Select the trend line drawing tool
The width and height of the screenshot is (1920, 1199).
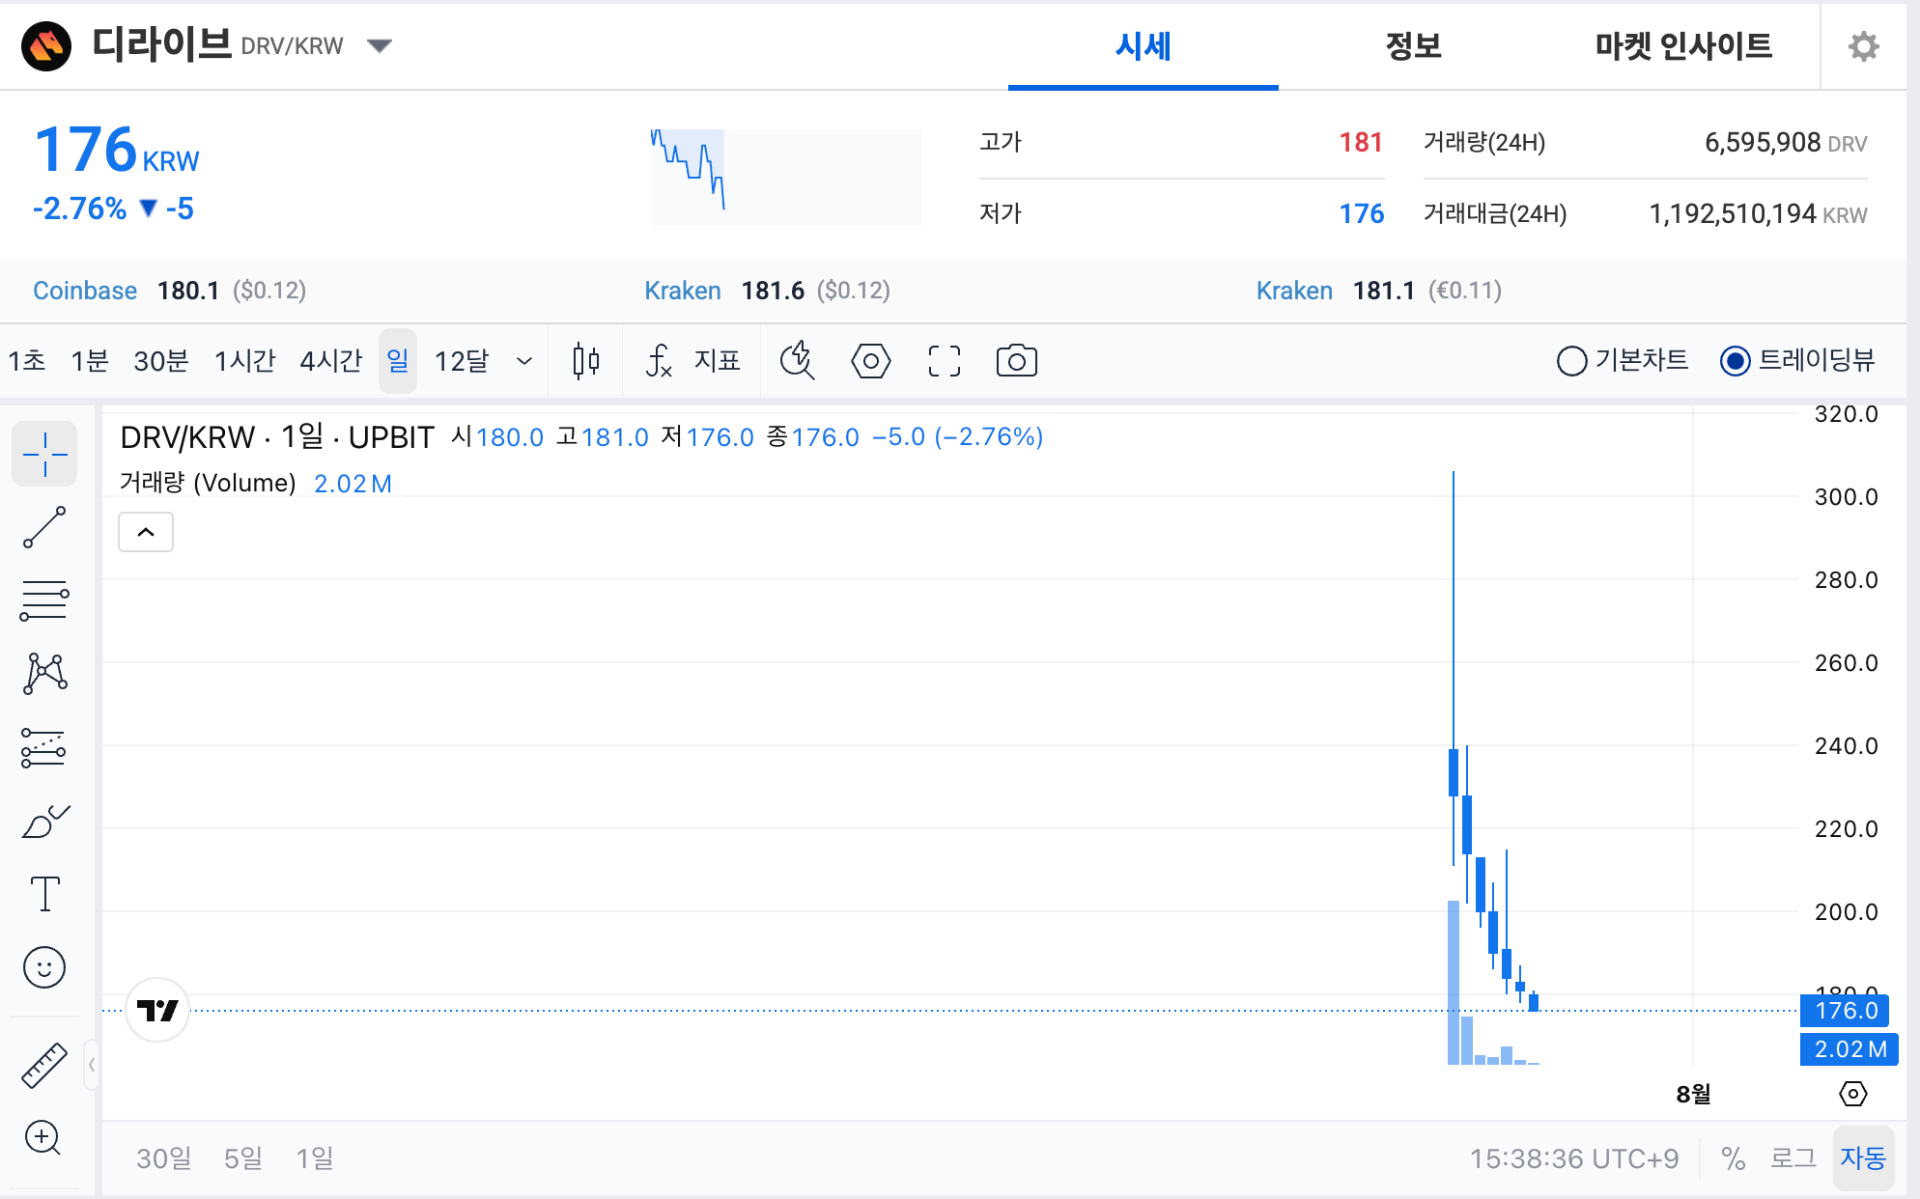point(45,528)
